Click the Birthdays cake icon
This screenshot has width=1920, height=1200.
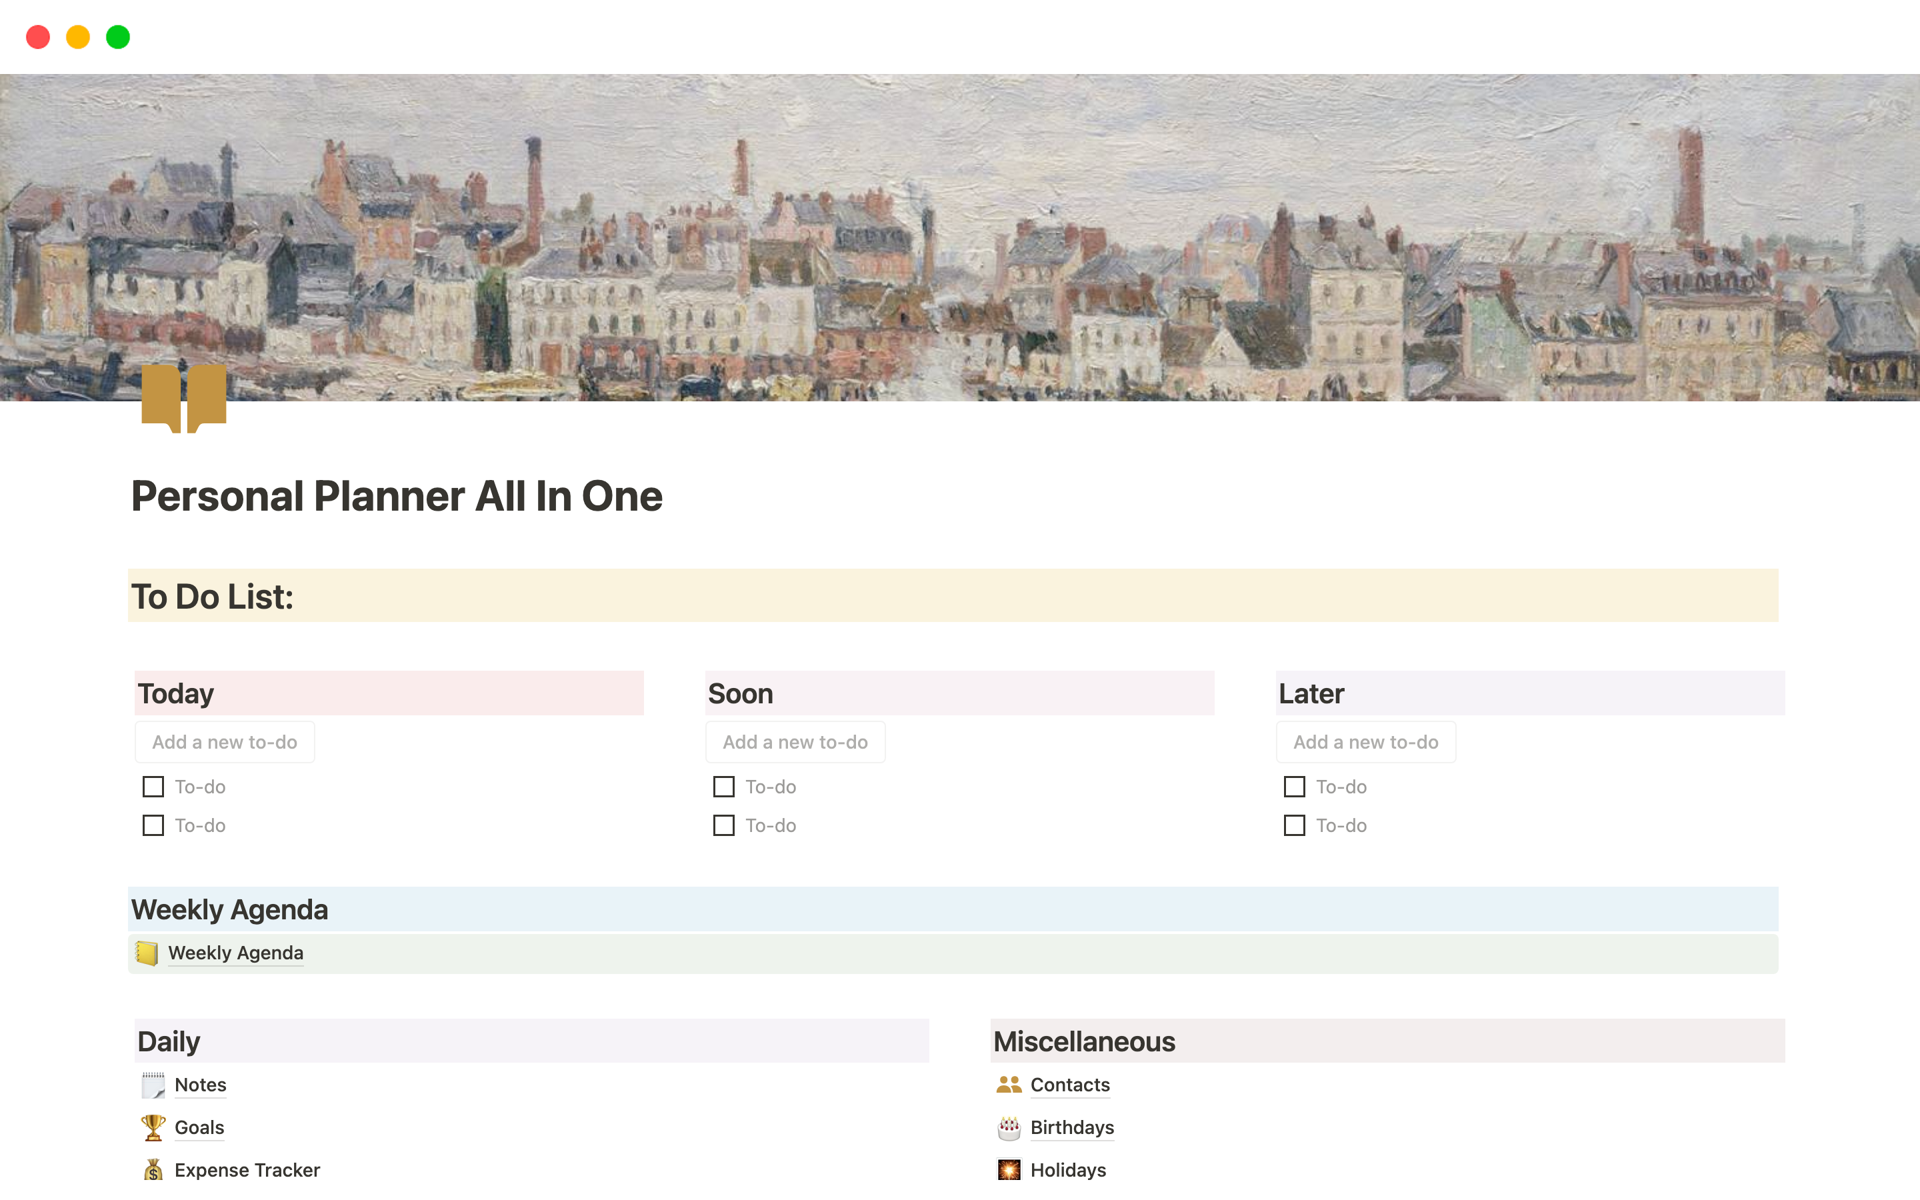[x=1008, y=1128]
